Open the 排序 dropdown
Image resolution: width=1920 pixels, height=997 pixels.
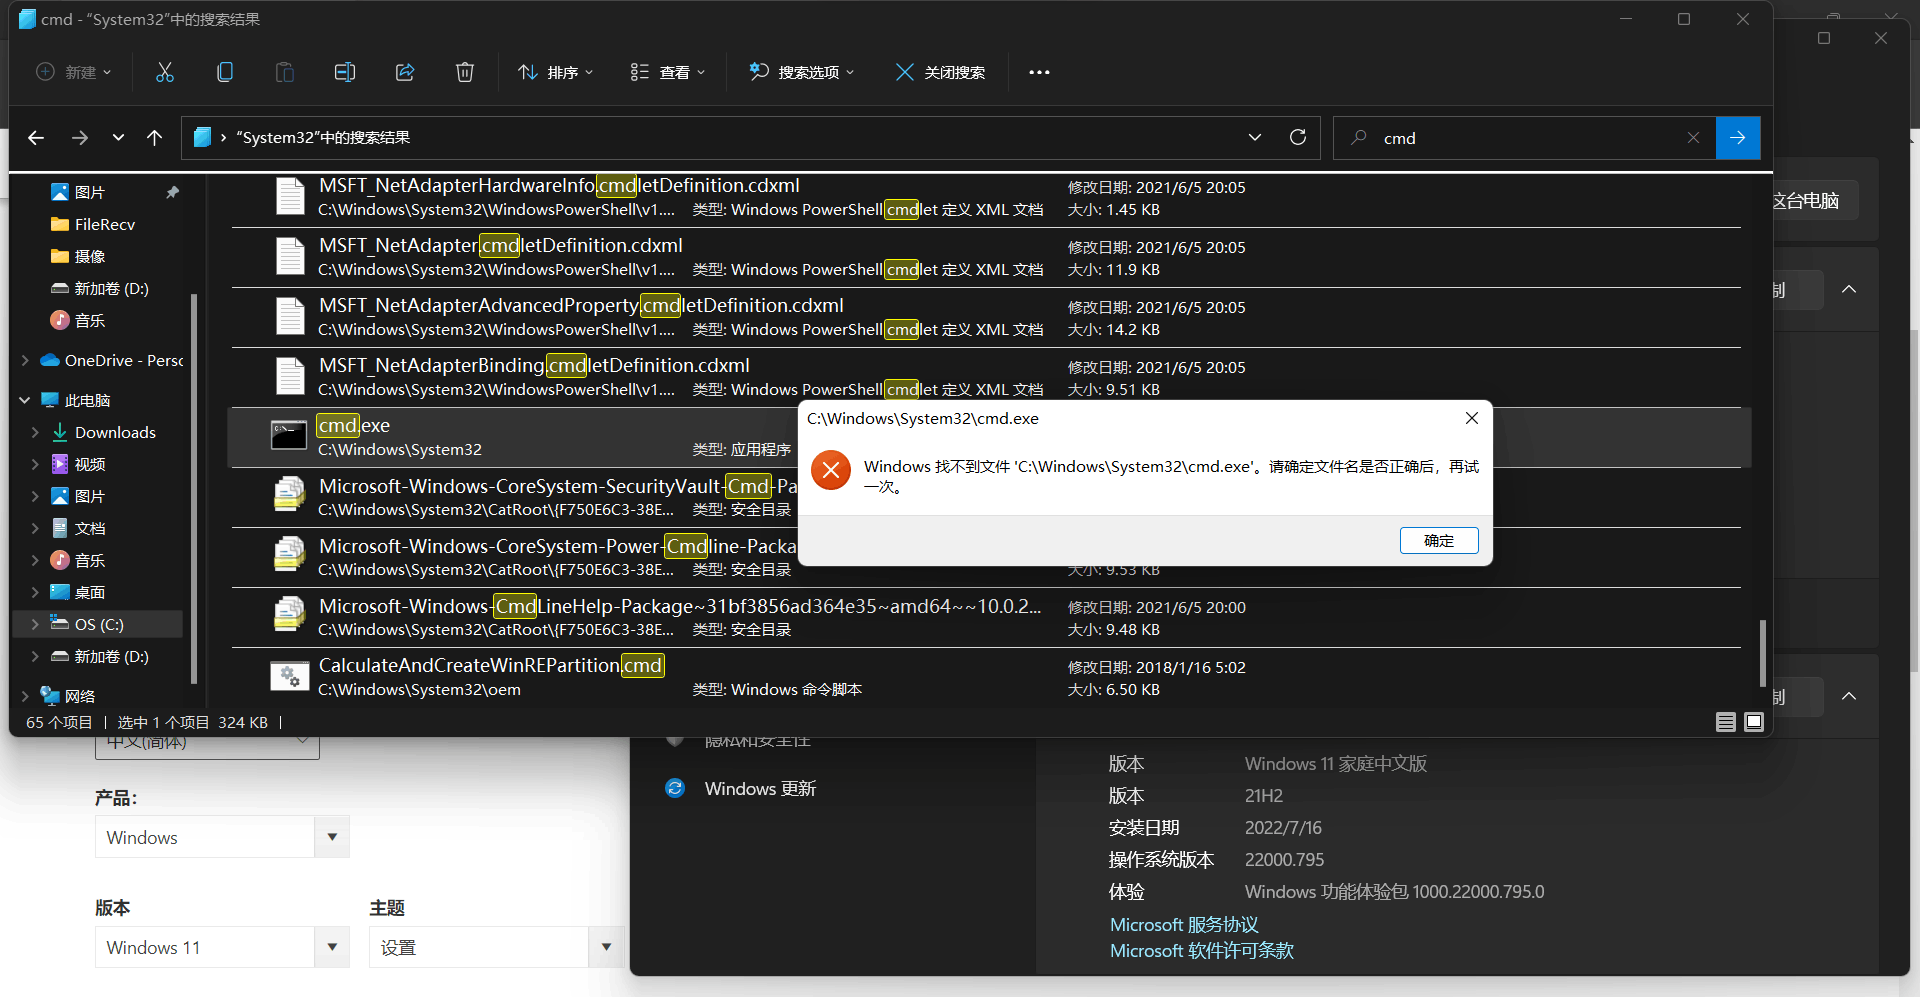(555, 72)
